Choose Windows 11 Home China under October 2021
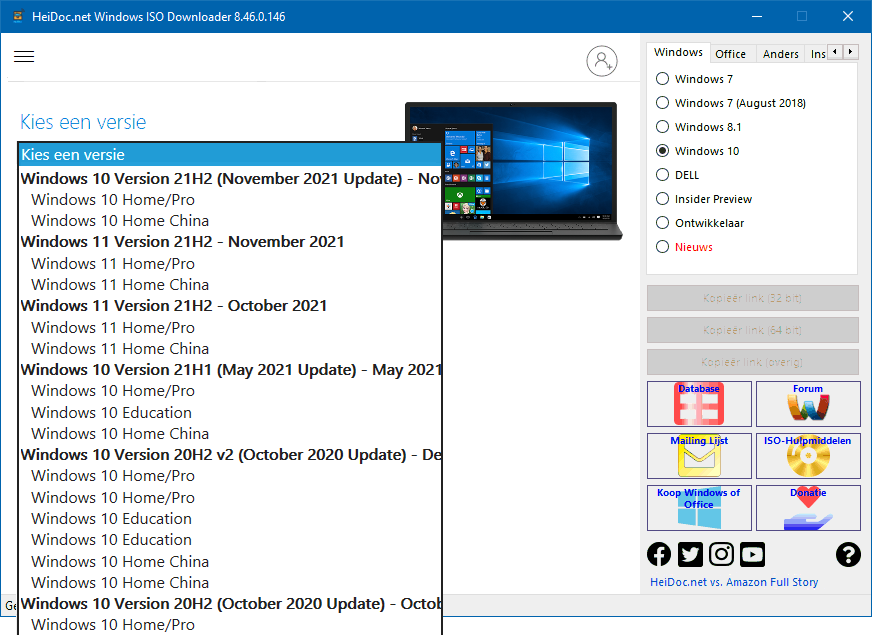This screenshot has height=635, width=872. pyautogui.click(x=230, y=349)
